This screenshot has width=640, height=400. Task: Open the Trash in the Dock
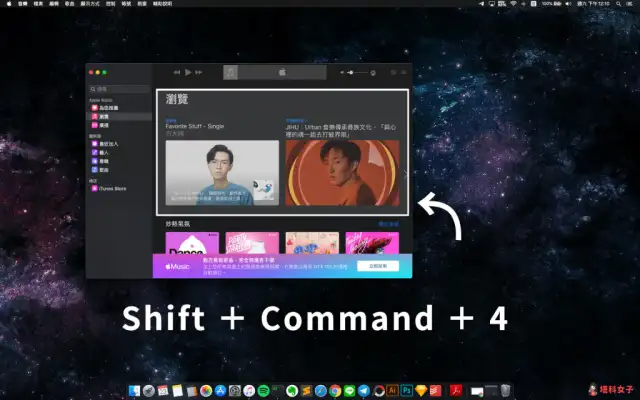[505, 391]
